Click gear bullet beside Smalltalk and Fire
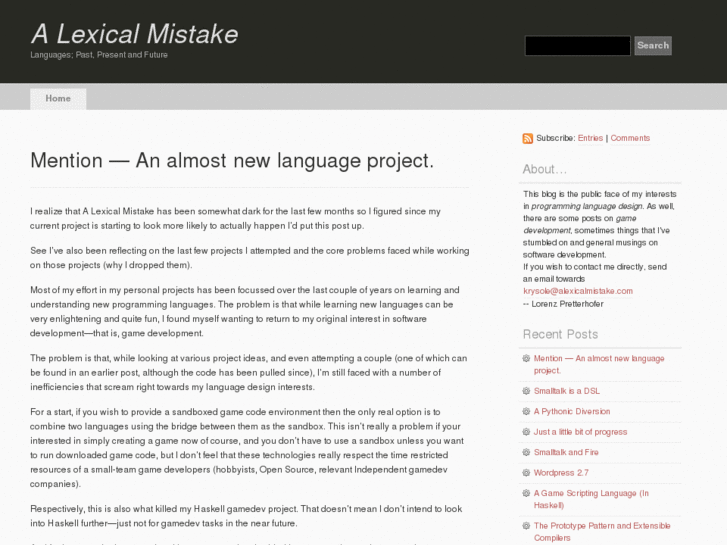This screenshot has width=727, height=545. pos(526,452)
